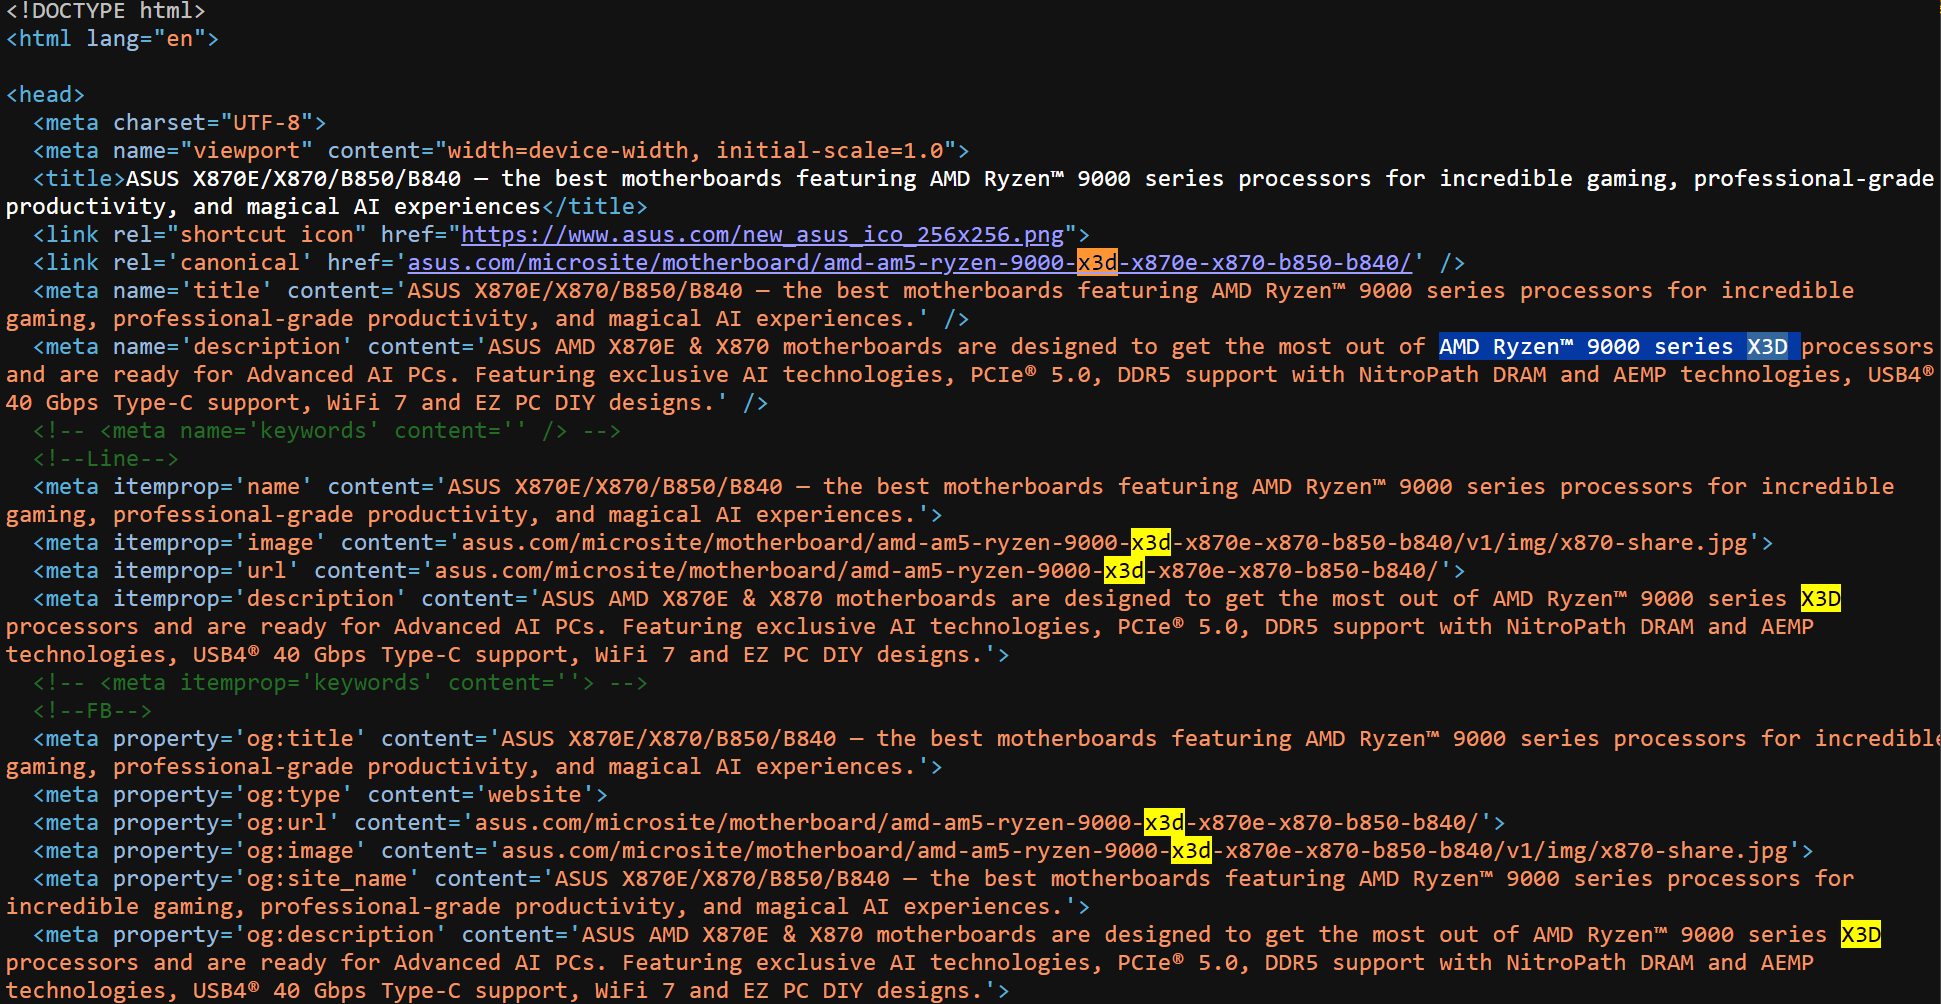The width and height of the screenshot is (1941, 1004).
Task: Click the <html lang="en"> tag
Action: pos(112,39)
